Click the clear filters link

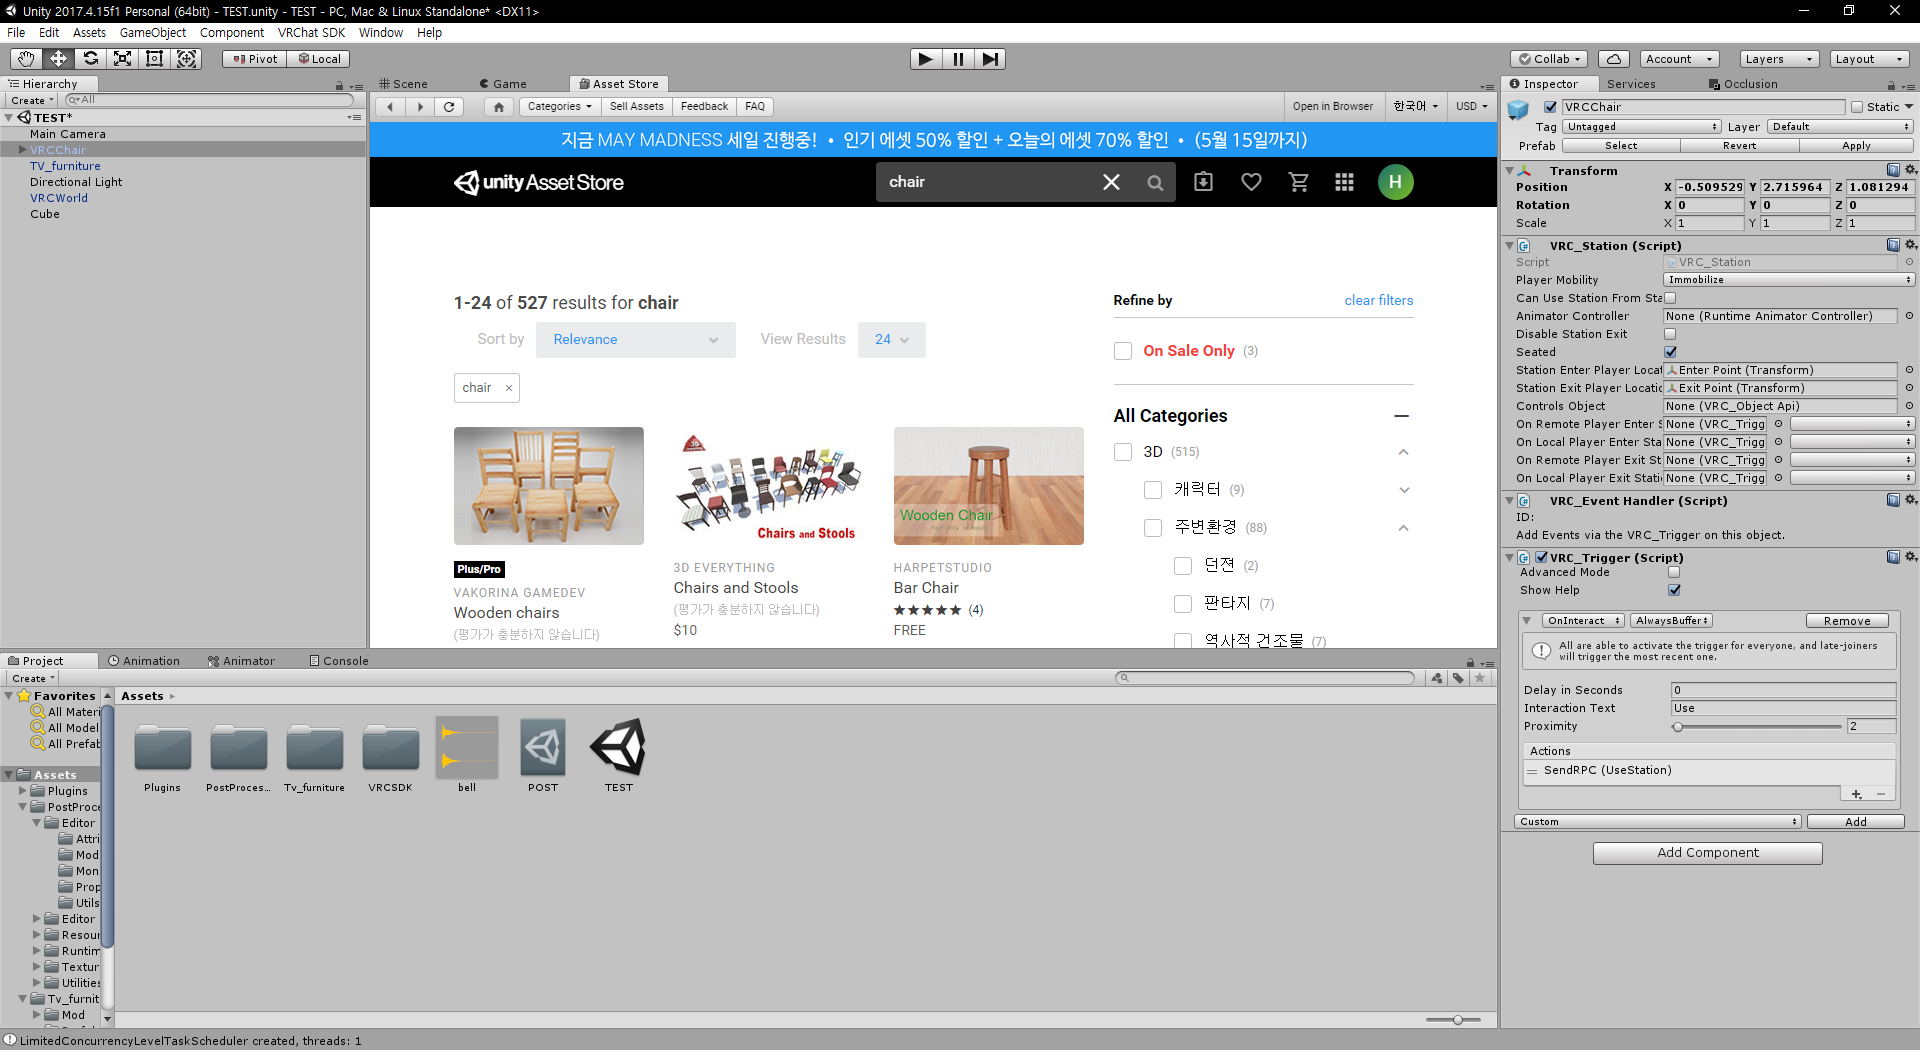pyautogui.click(x=1379, y=300)
